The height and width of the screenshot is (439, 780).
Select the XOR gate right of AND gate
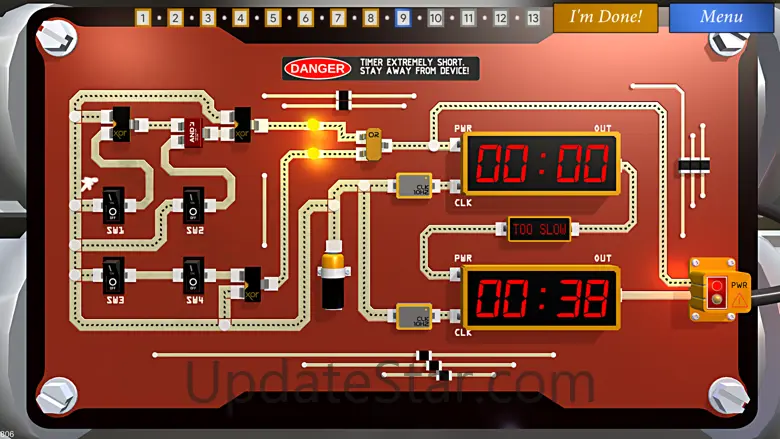pos(241,124)
